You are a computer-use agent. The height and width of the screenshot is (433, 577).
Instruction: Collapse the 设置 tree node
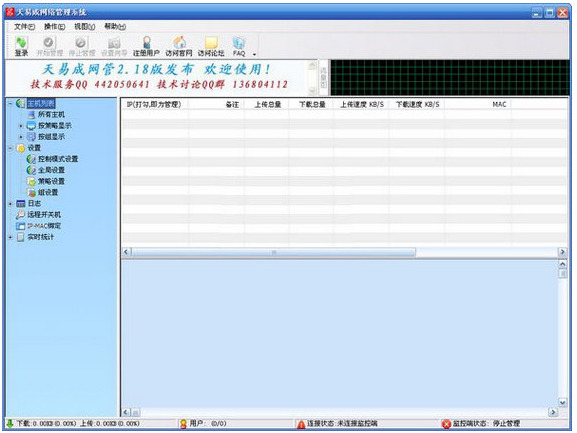coord(10,148)
